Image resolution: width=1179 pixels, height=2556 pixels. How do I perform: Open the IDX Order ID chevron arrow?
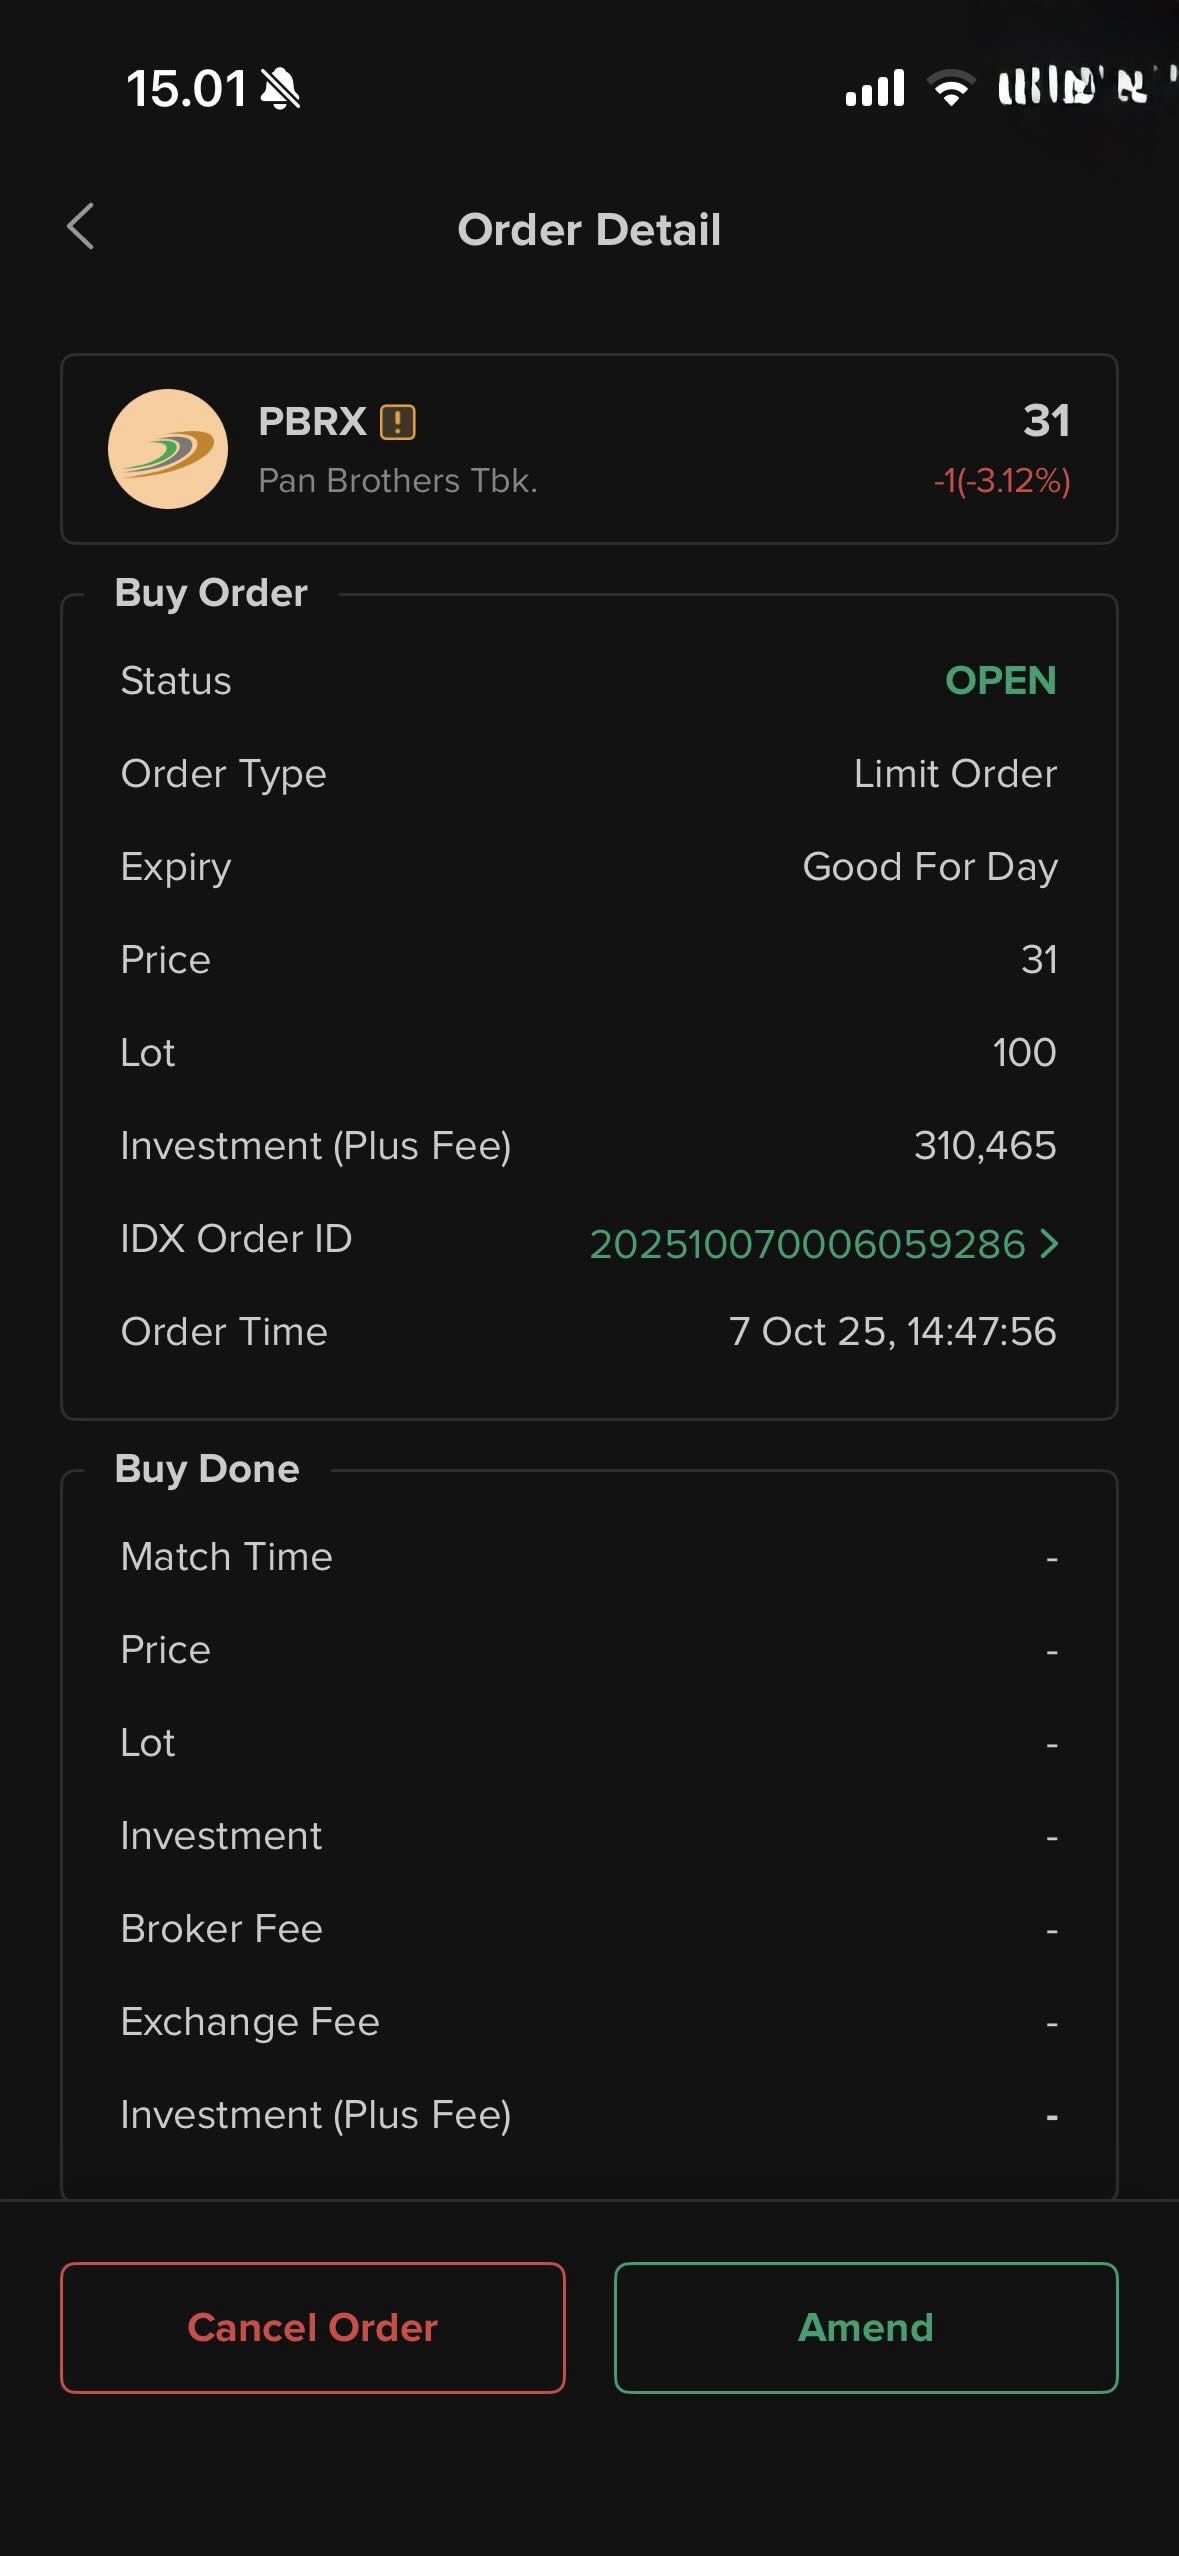(1049, 1244)
